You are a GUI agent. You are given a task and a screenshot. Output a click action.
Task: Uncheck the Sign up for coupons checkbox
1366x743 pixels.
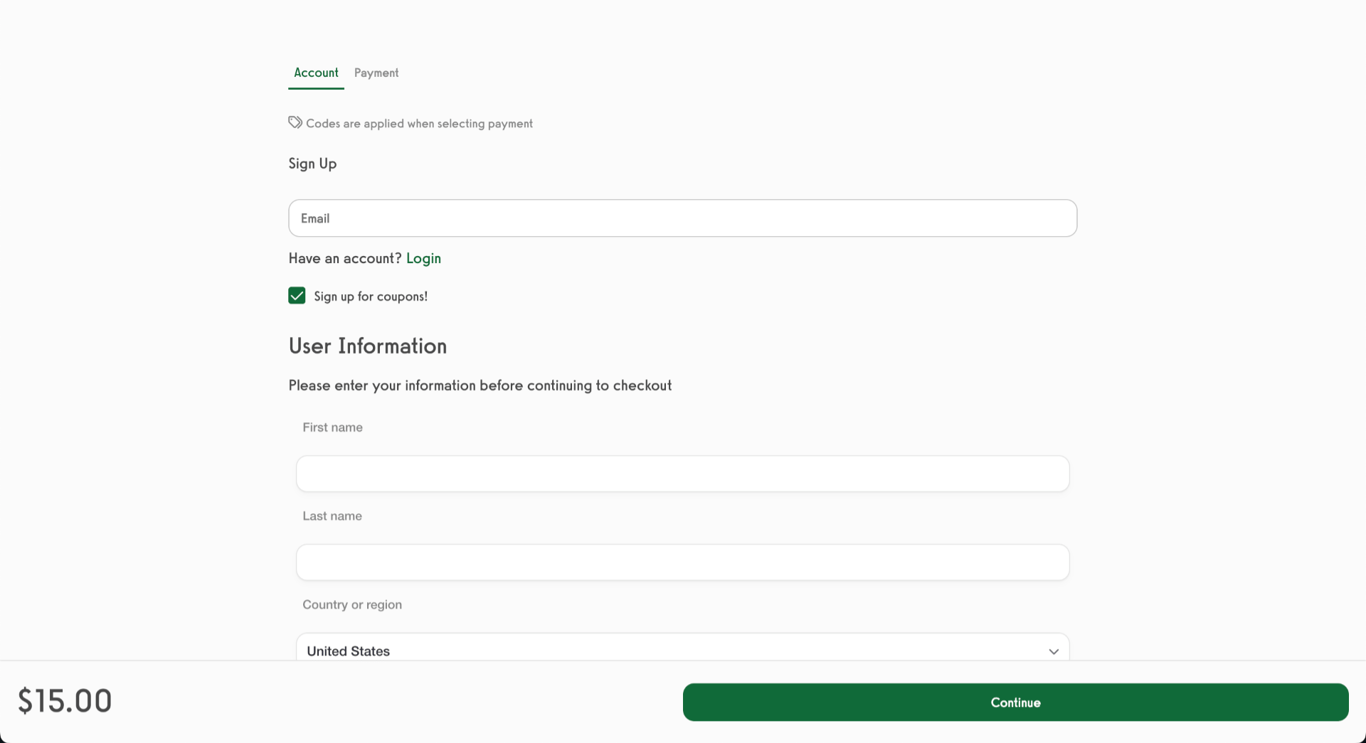pyautogui.click(x=297, y=296)
